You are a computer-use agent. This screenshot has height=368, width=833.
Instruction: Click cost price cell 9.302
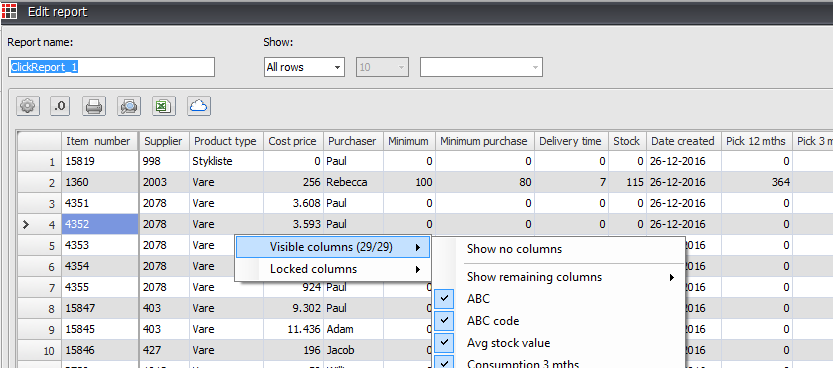(293, 308)
